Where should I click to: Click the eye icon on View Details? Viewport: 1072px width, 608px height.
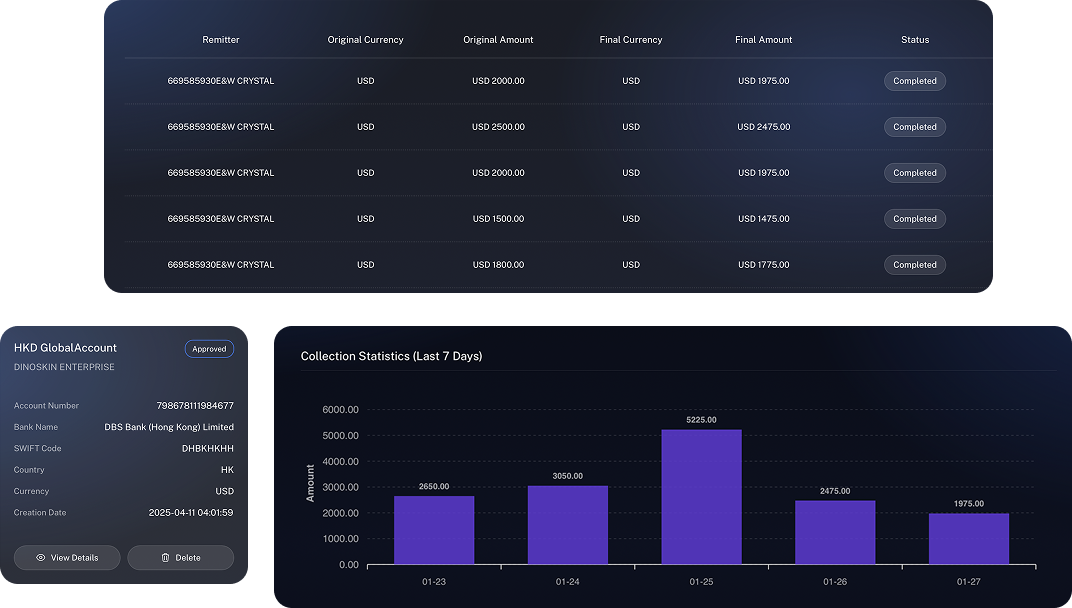coord(41,558)
